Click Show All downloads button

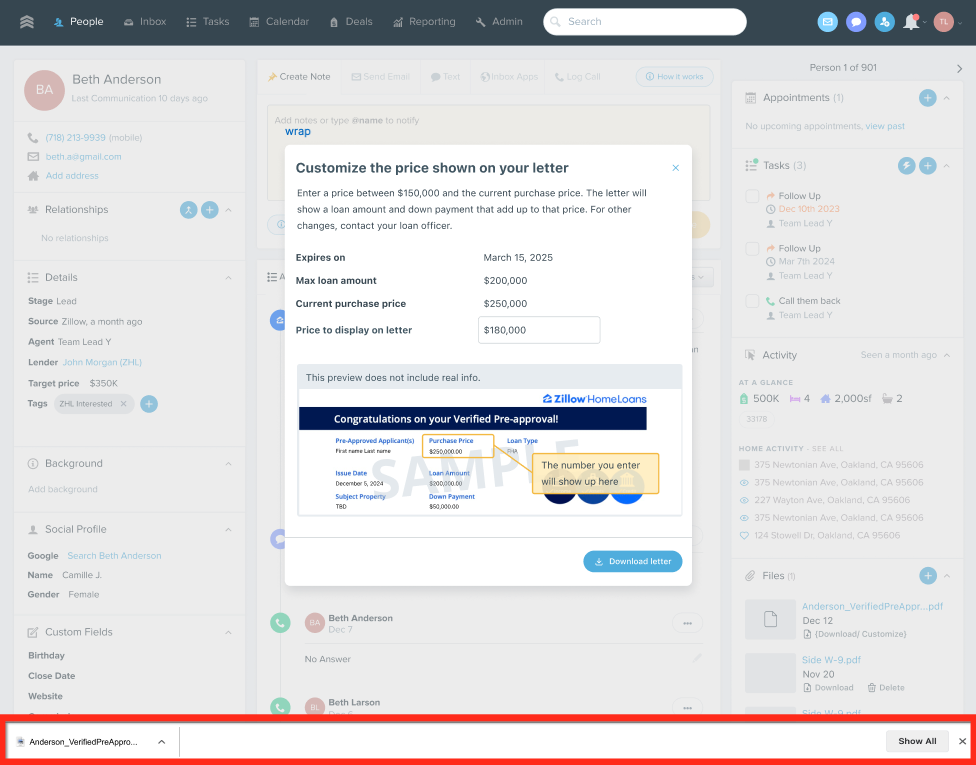[916, 742]
